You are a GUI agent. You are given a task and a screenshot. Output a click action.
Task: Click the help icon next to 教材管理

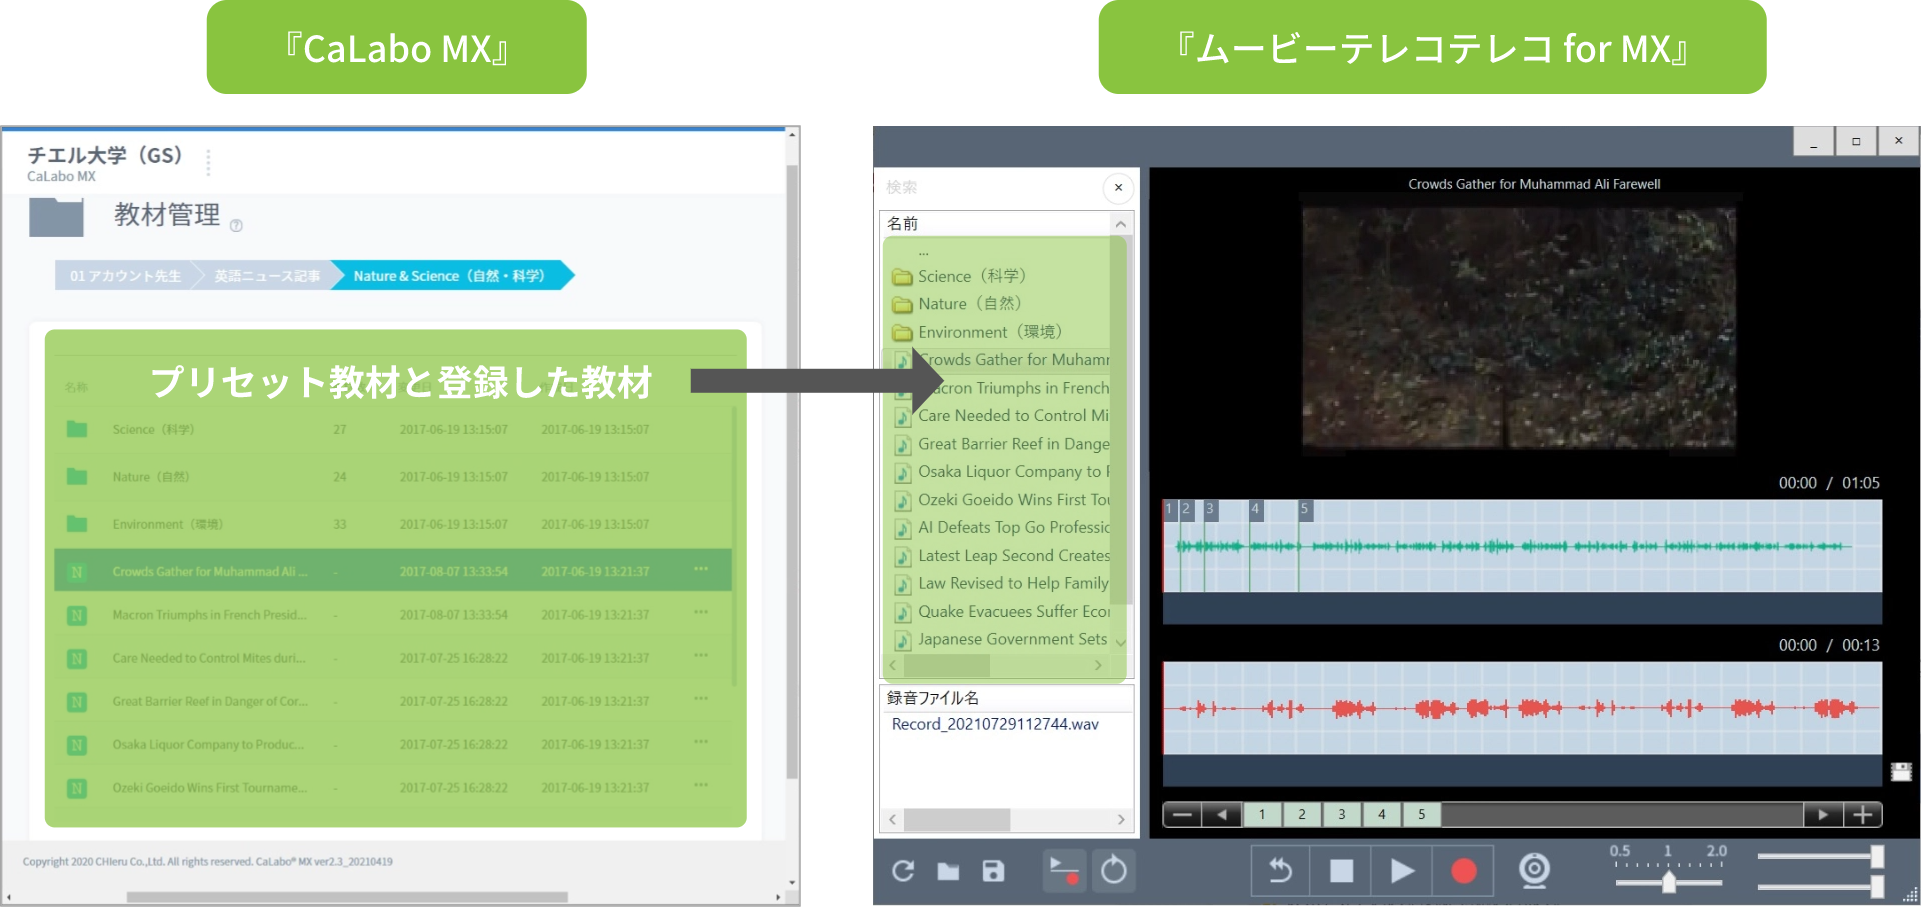pyautogui.click(x=237, y=226)
